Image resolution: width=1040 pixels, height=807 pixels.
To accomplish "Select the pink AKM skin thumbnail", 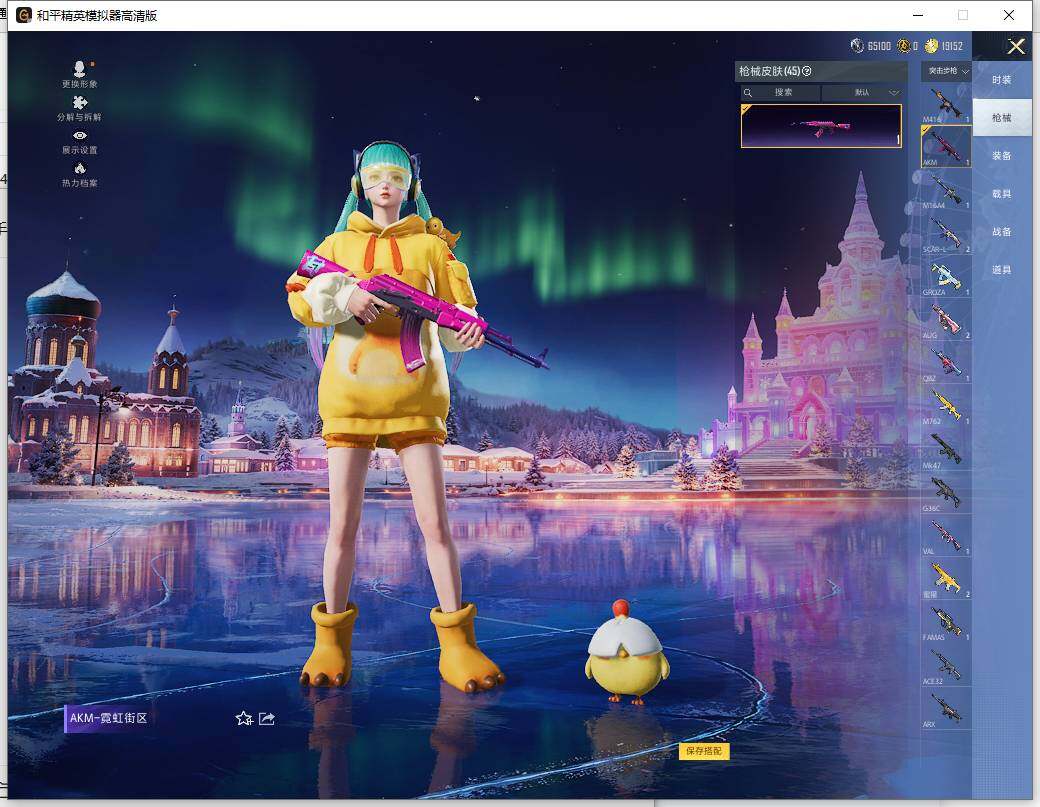I will coord(821,126).
